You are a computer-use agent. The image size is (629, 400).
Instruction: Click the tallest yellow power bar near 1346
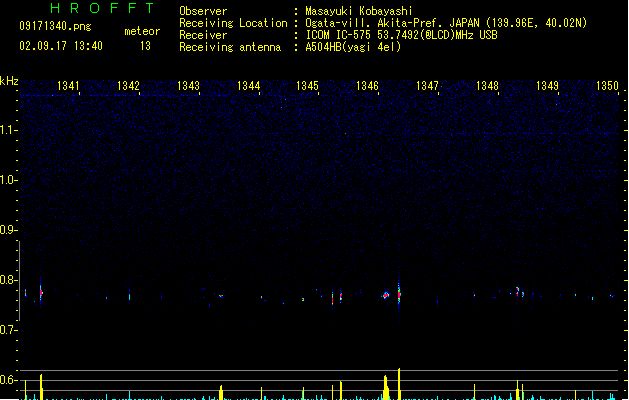(399, 384)
